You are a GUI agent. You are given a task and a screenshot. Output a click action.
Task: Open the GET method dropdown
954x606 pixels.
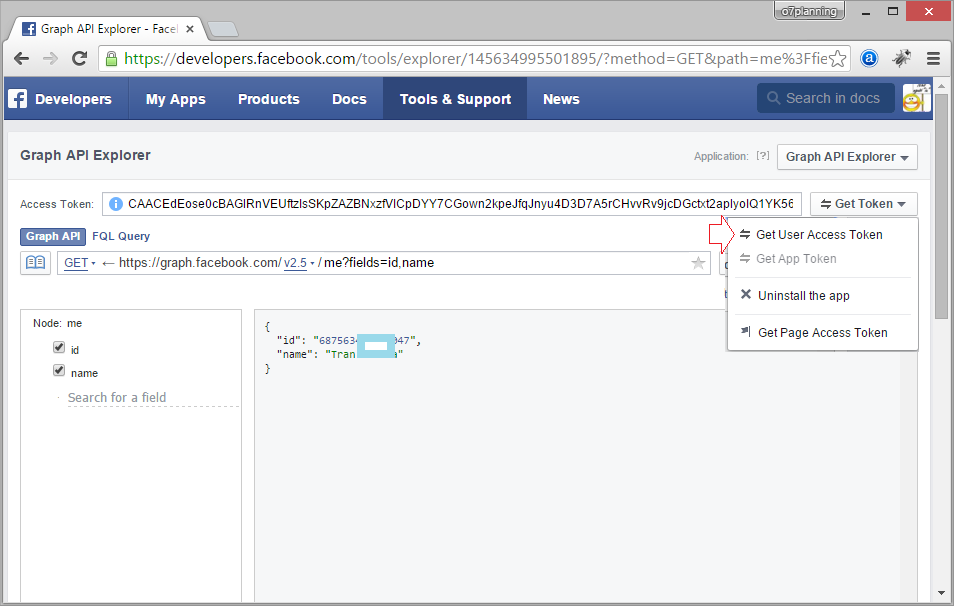80,263
